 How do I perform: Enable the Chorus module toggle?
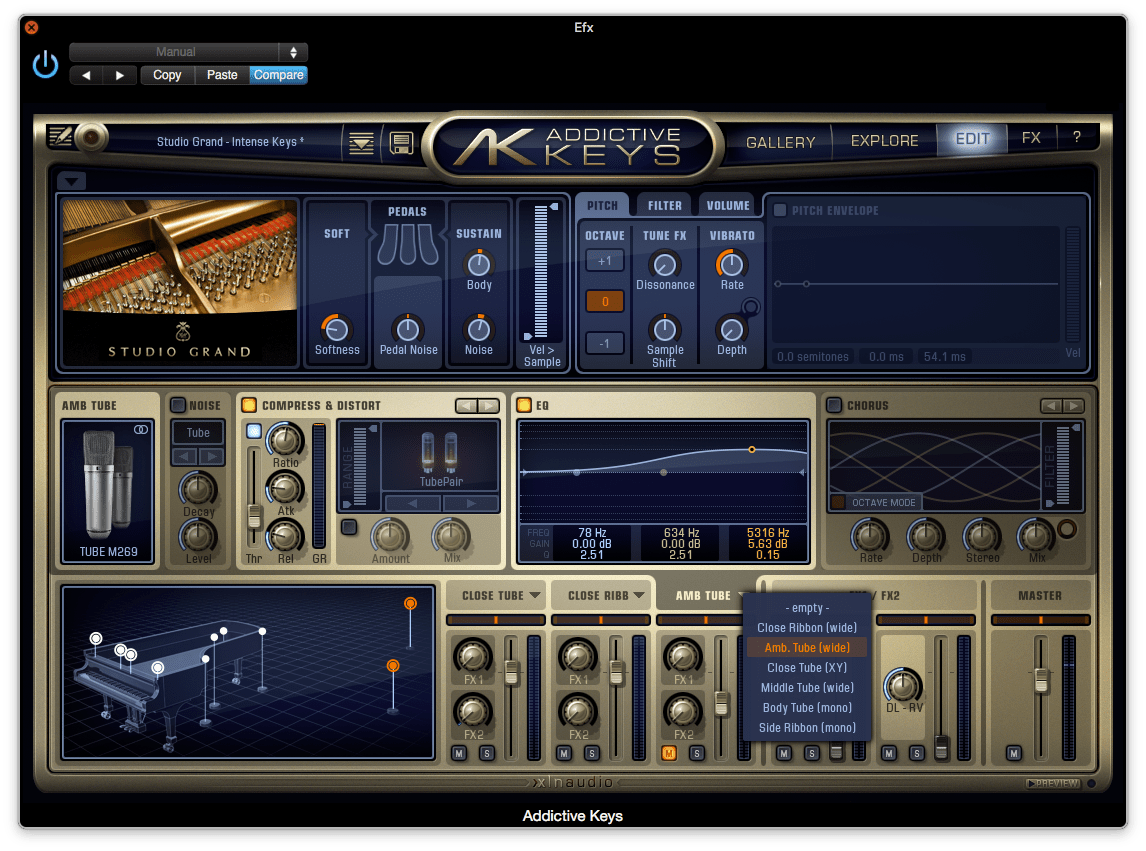pyautogui.click(x=834, y=405)
